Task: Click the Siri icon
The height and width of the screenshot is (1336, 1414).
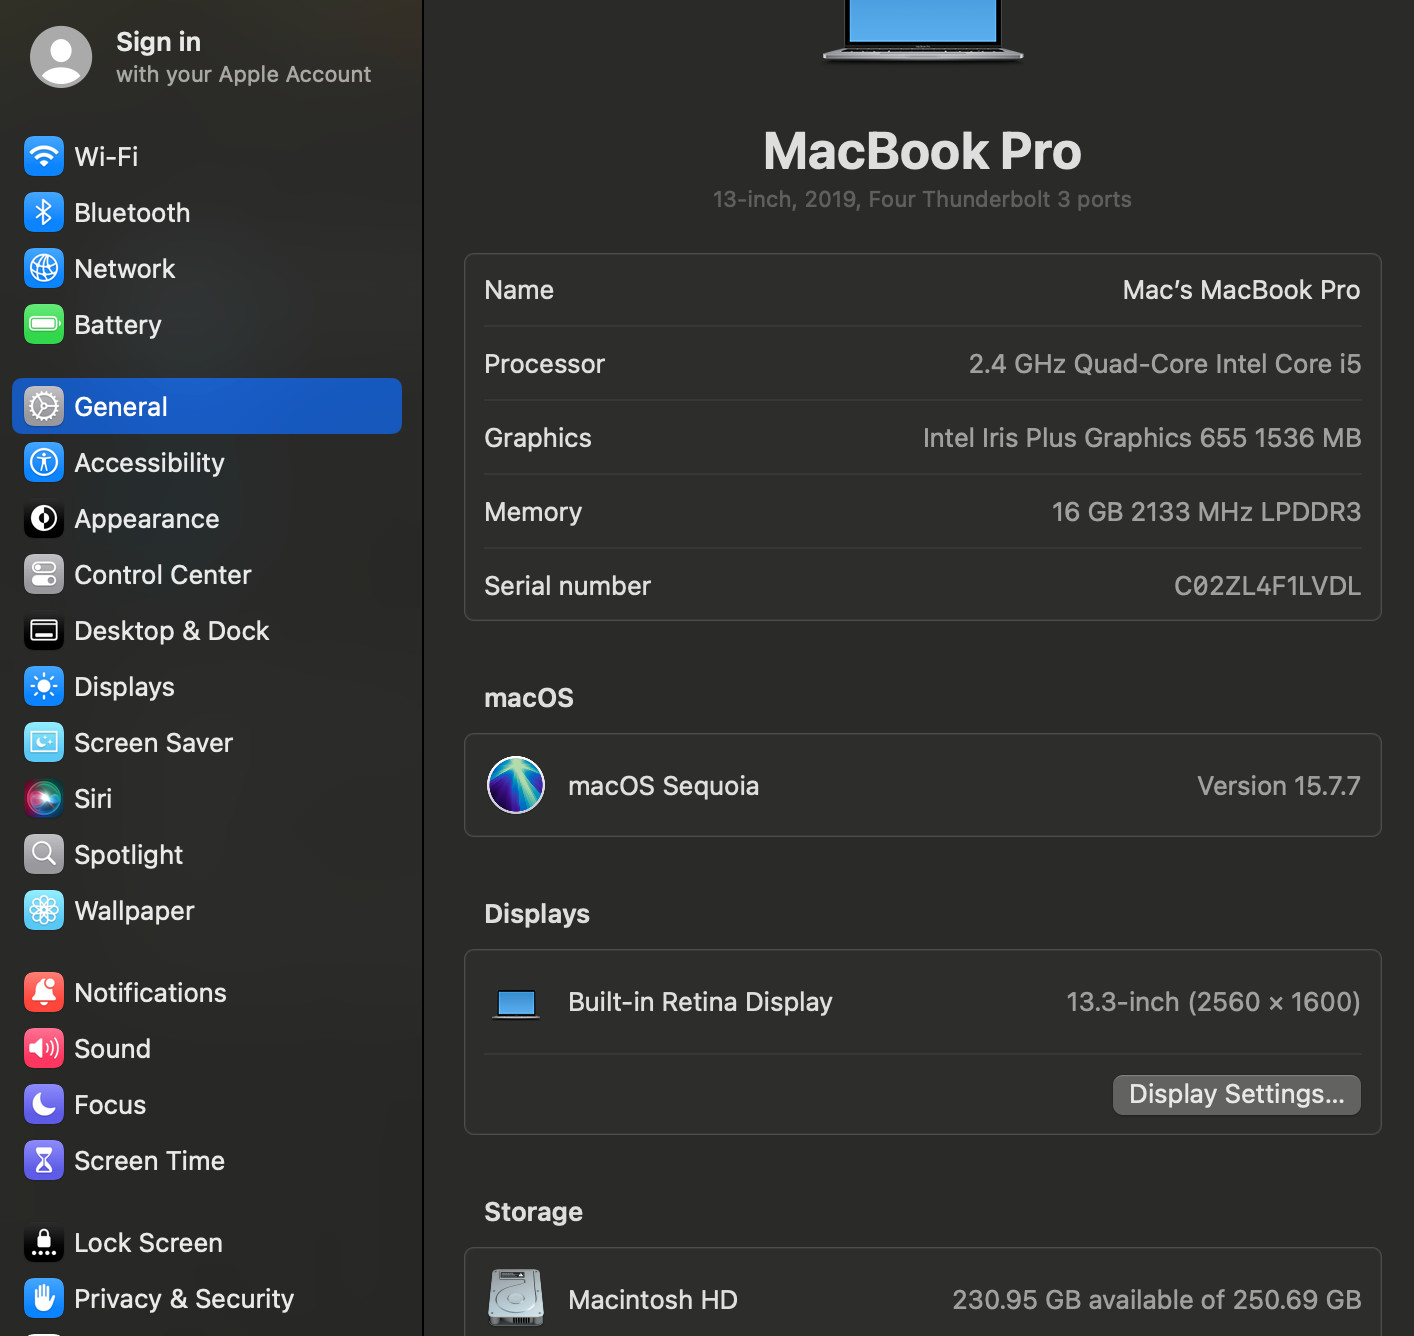Action: coord(44,798)
